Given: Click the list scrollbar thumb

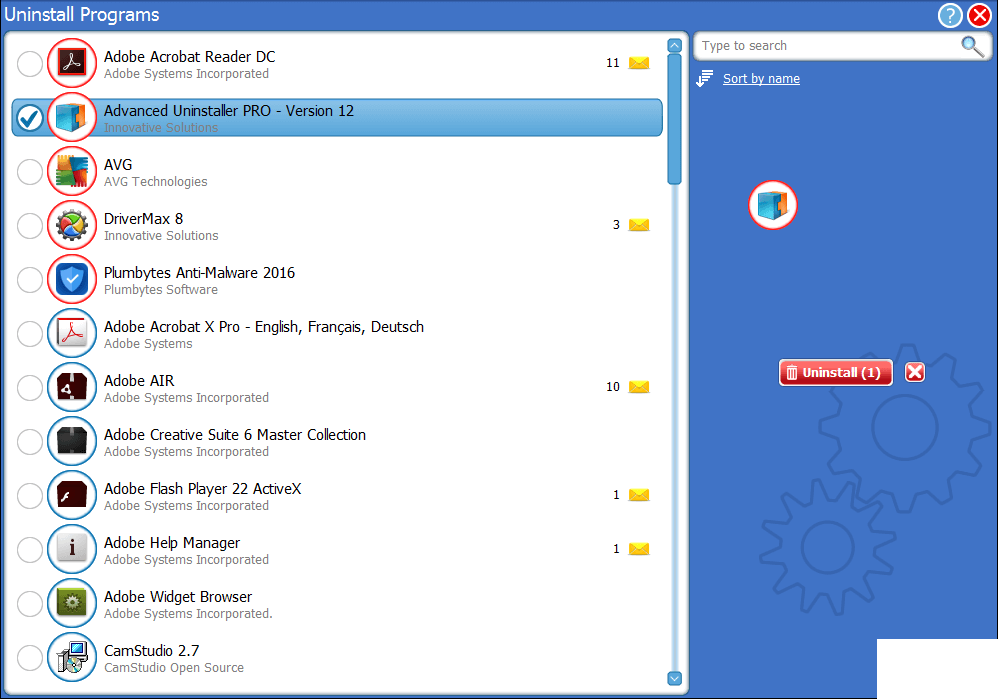Looking at the screenshot, I should [x=675, y=120].
